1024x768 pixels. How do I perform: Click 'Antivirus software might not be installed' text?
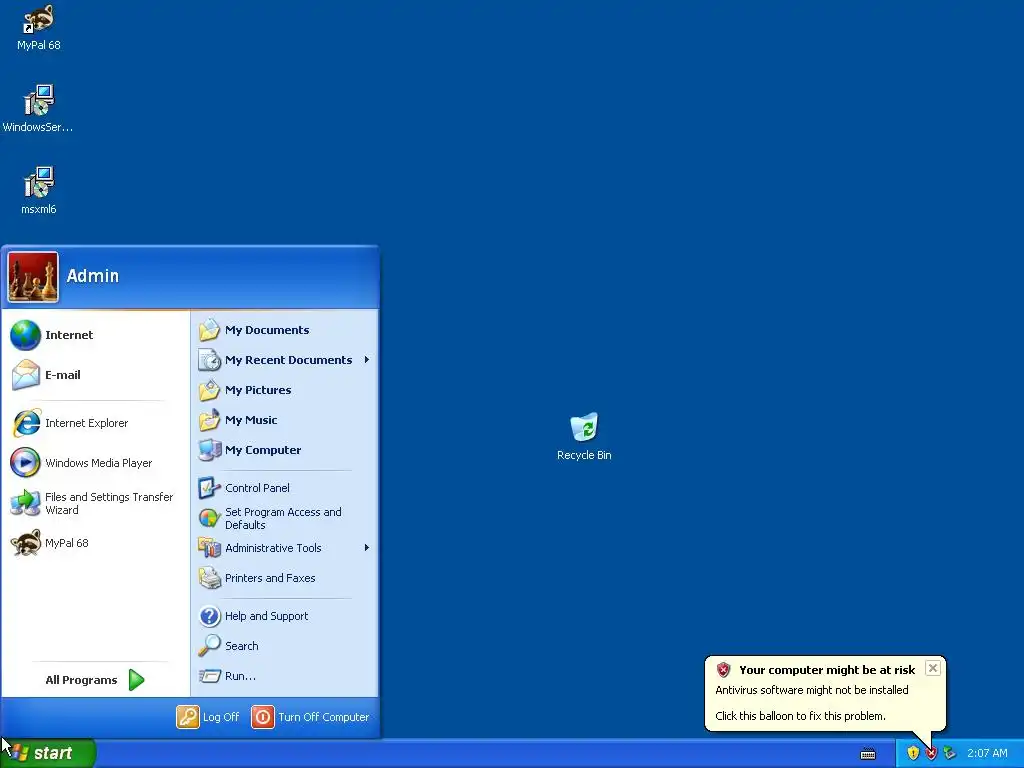(x=812, y=690)
